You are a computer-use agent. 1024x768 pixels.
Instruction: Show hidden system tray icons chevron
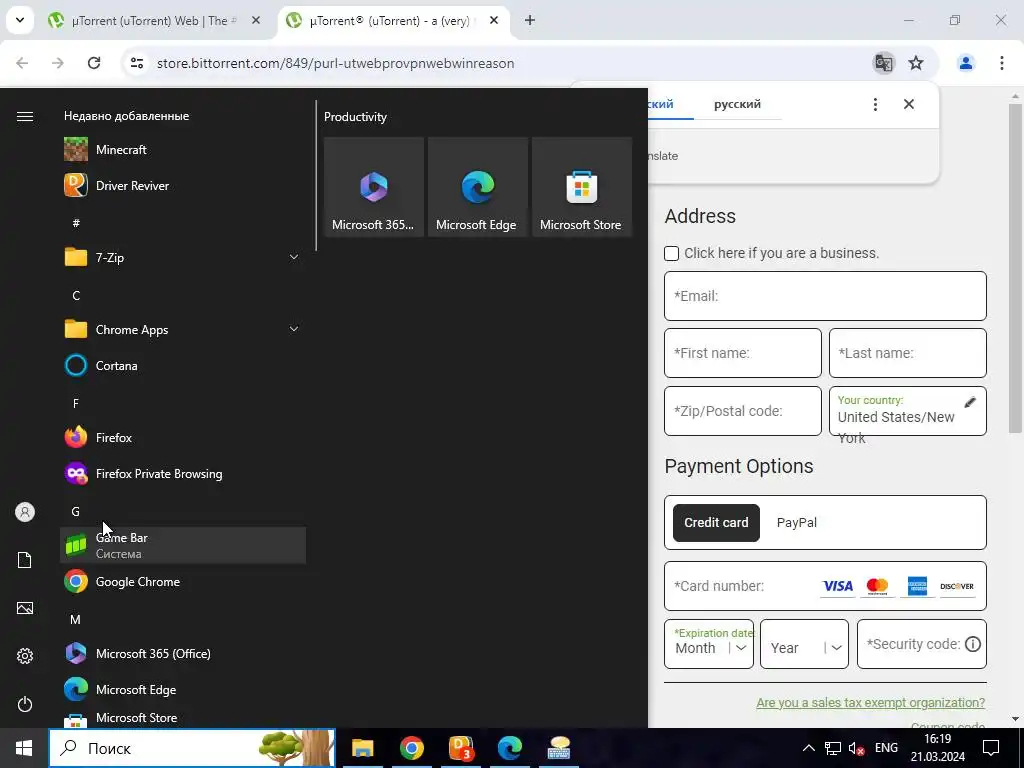pos(808,748)
